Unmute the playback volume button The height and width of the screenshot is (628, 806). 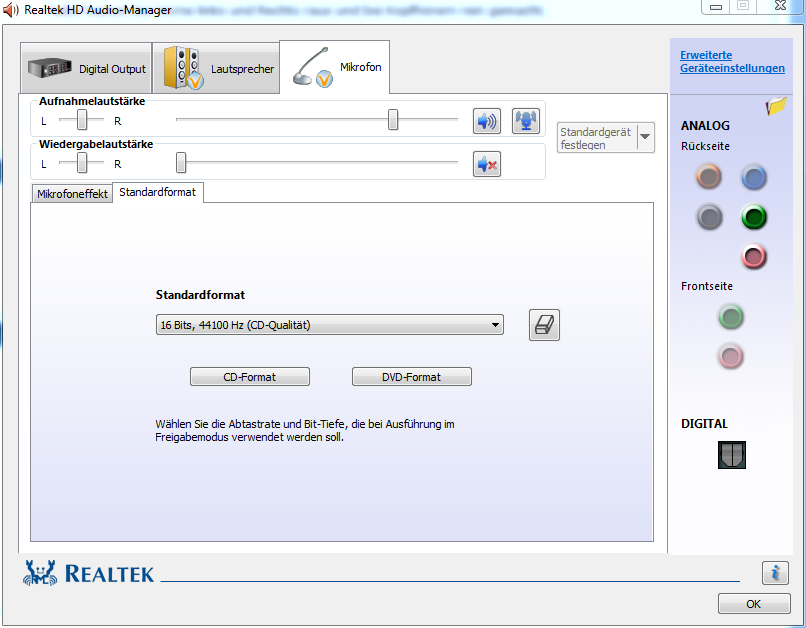tap(486, 164)
